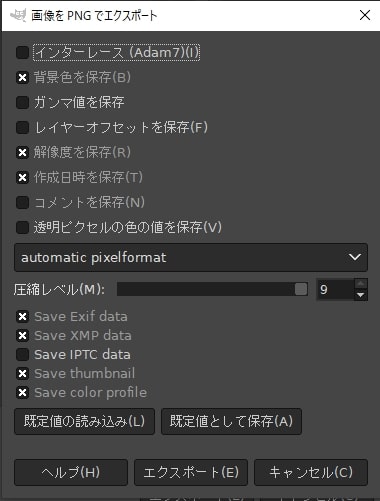
Task: Increase compression level with up arrow
Action: [361, 284]
